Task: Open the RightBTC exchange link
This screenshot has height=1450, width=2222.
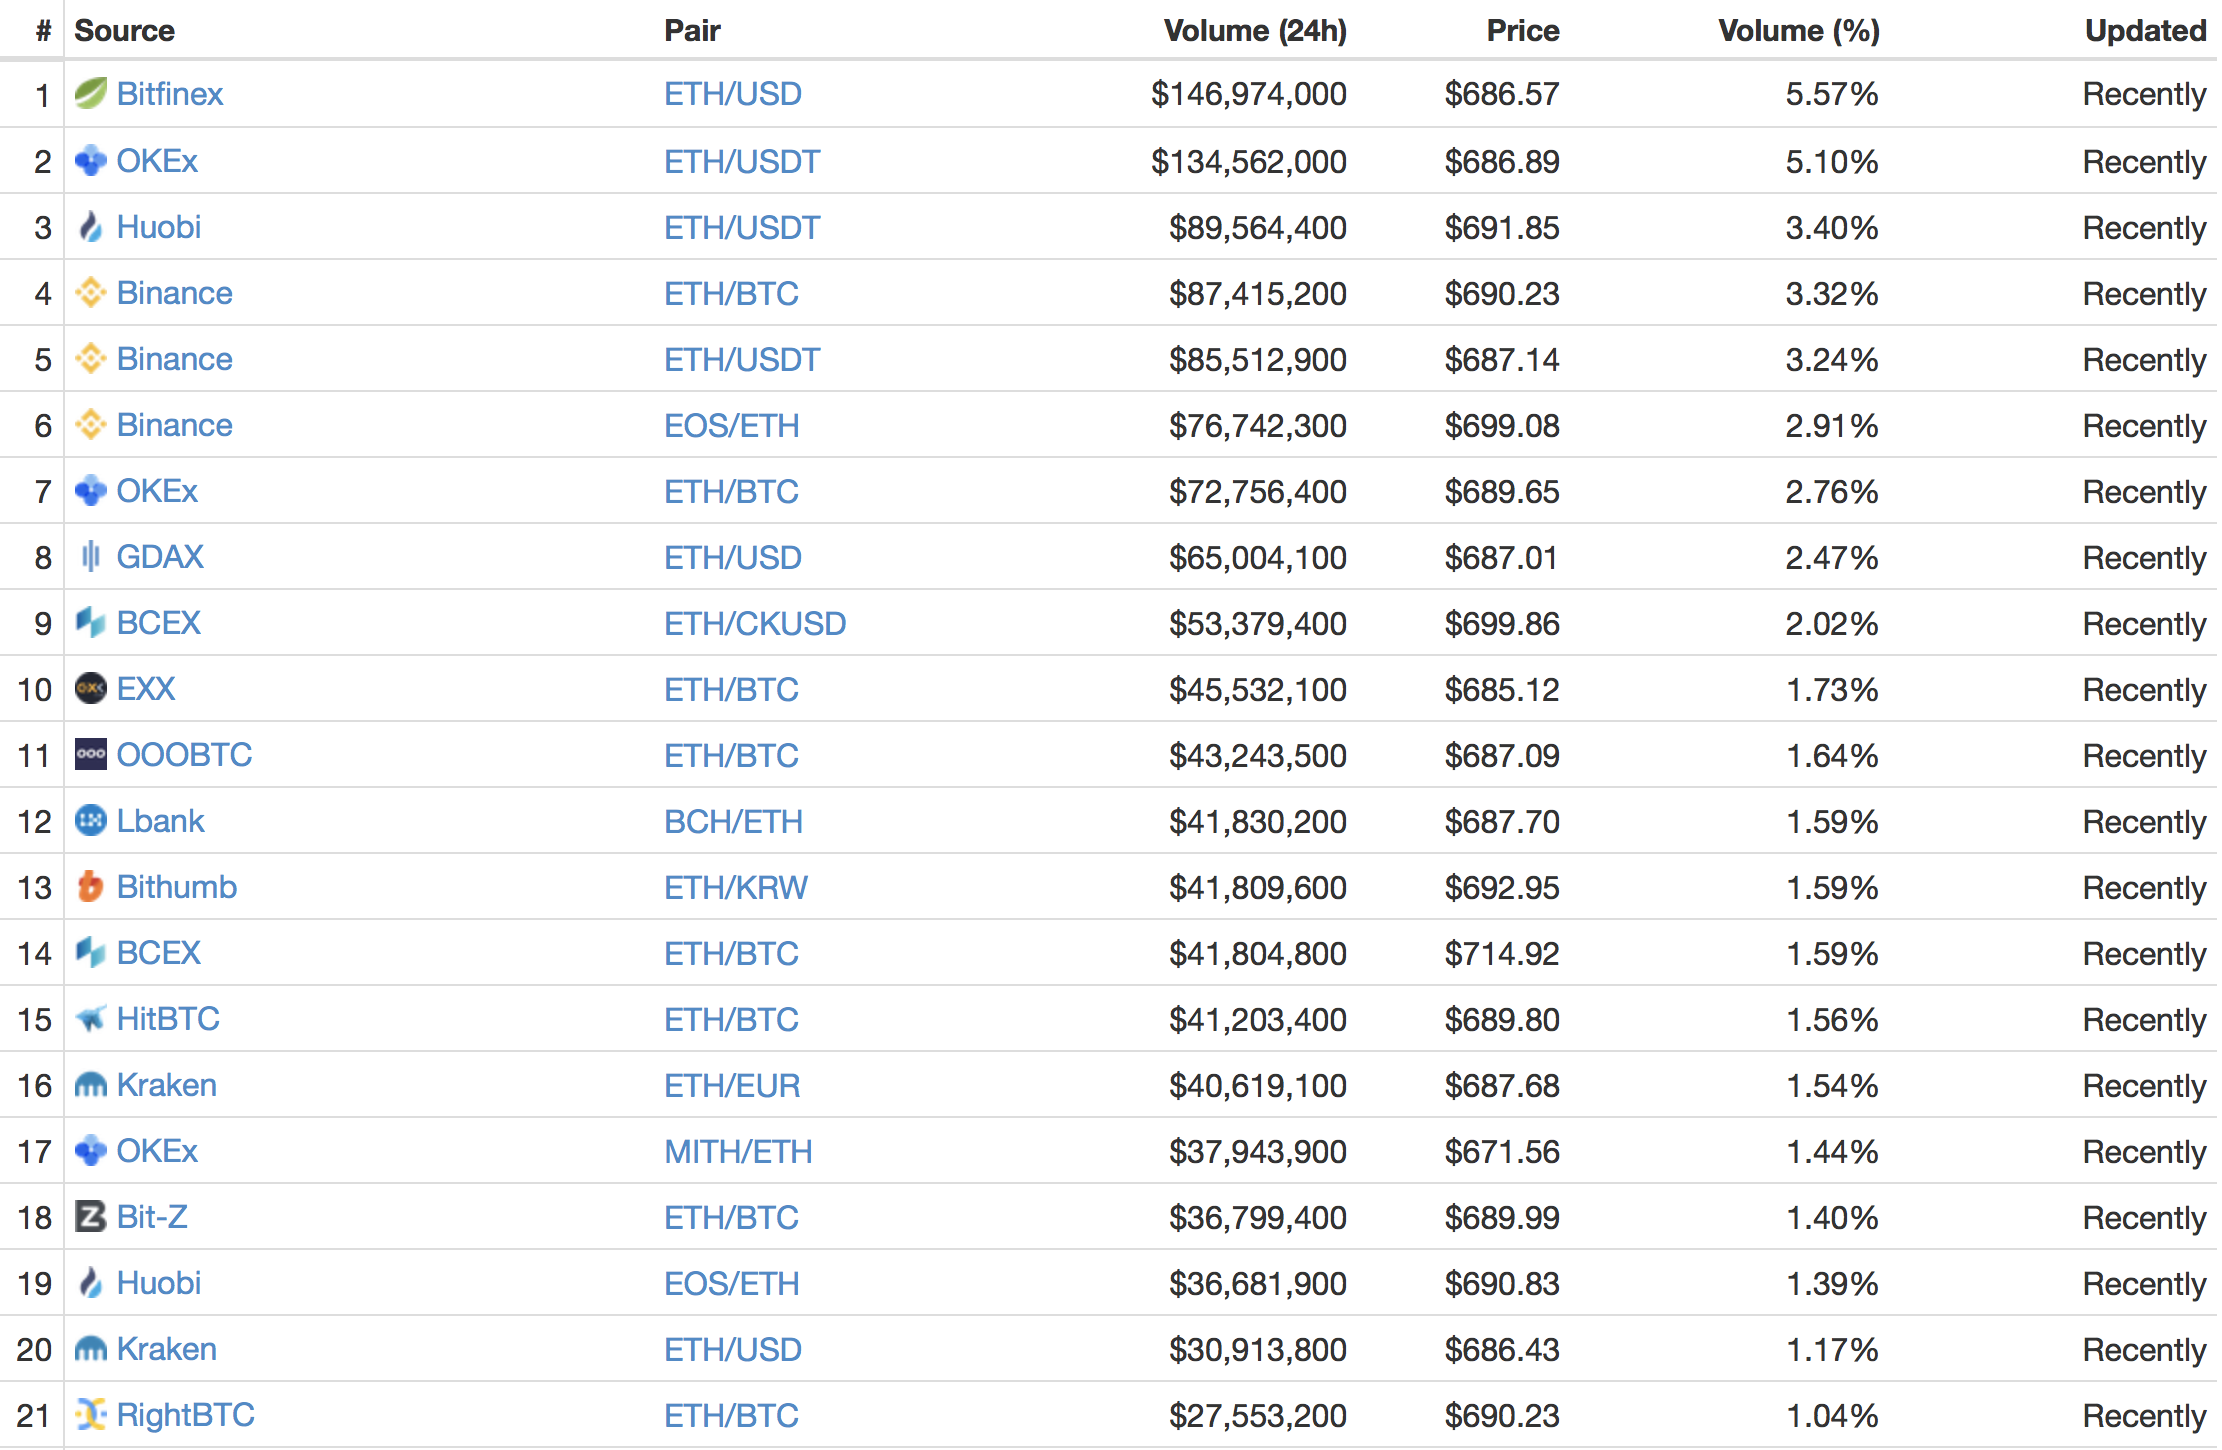Action: tap(186, 1414)
